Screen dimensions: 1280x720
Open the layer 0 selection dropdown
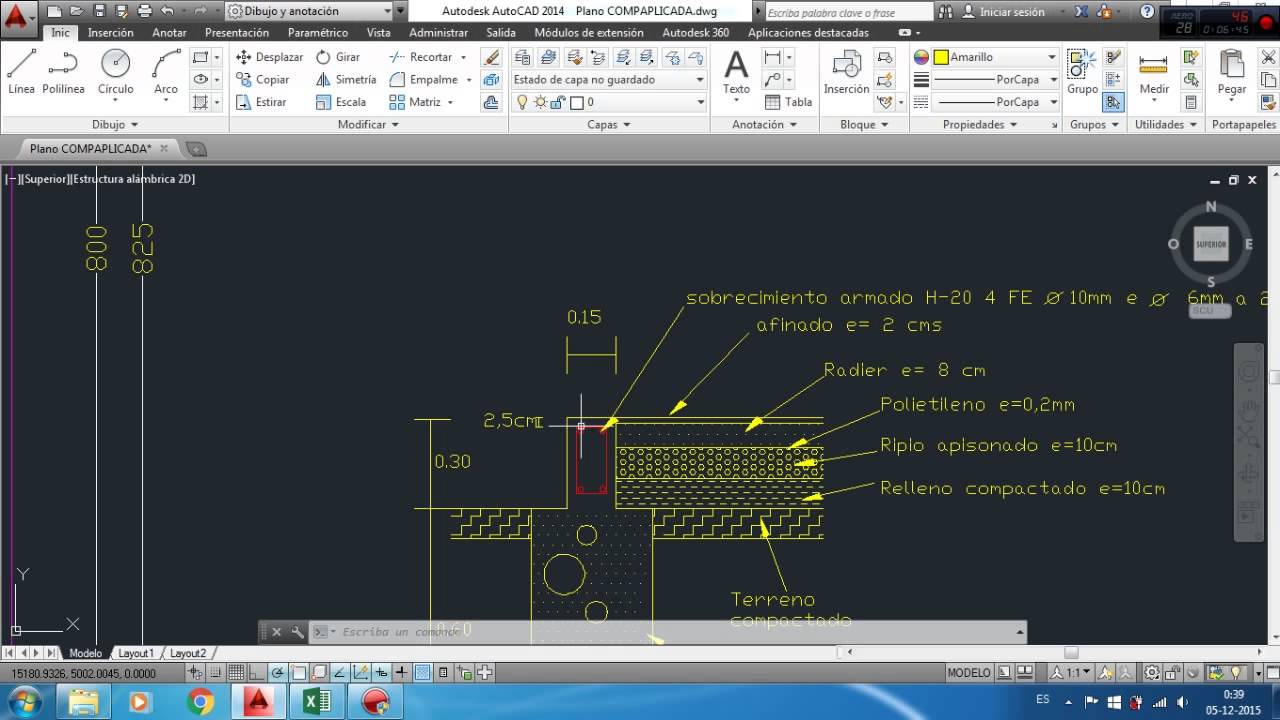point(608,102)
